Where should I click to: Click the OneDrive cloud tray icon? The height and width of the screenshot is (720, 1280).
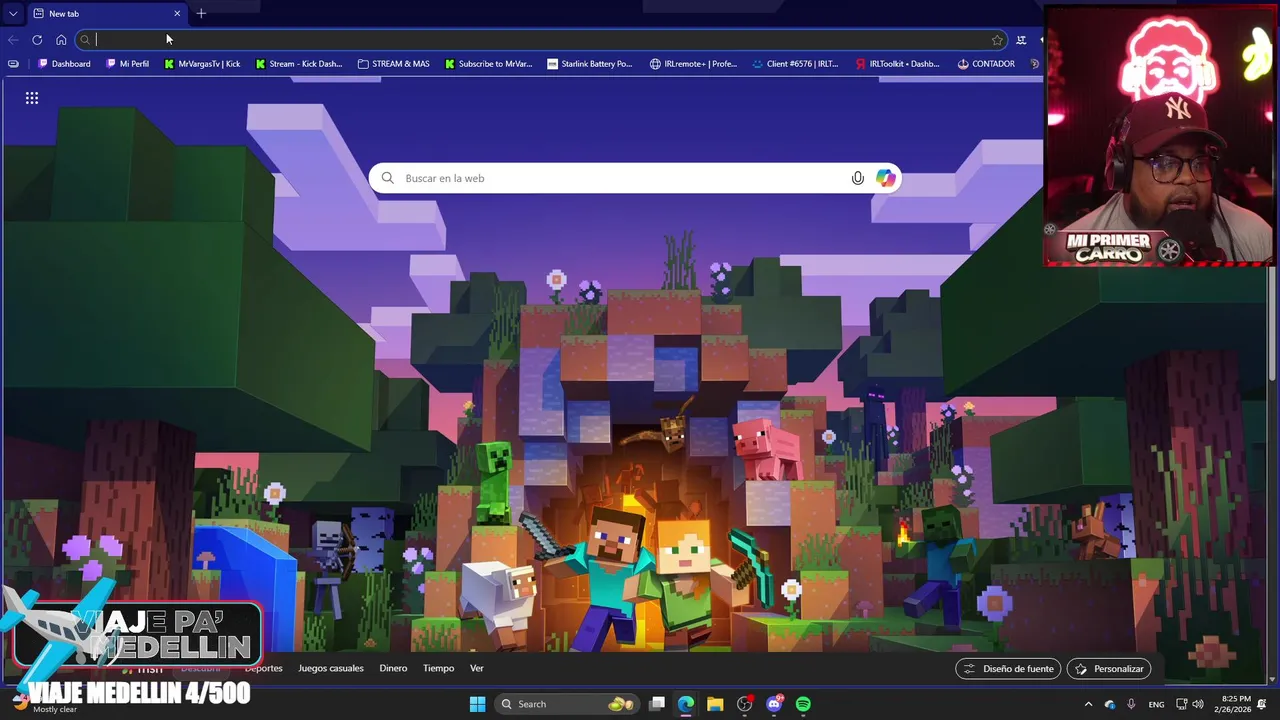[1110, 704]
